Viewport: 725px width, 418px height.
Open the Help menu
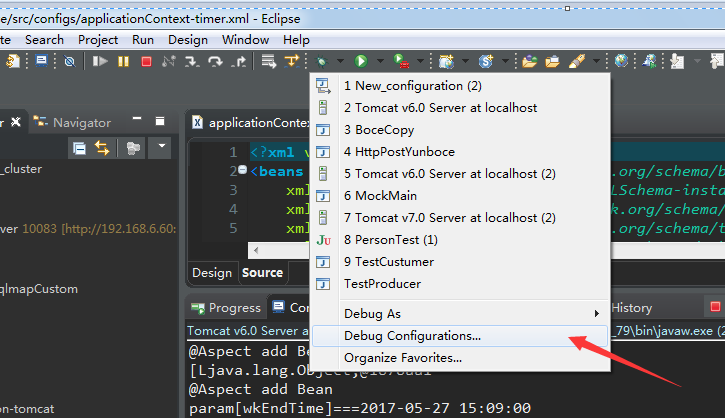pos(296,40)
